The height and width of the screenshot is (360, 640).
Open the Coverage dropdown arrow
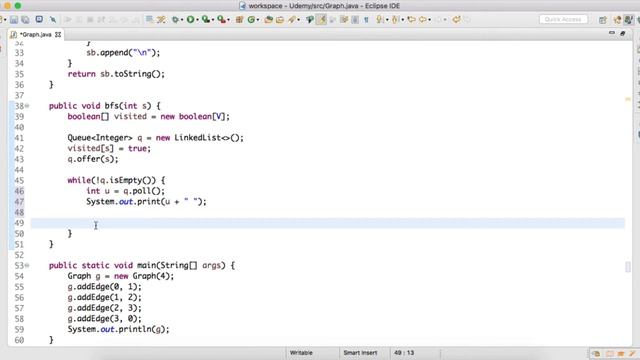point(213,20)
